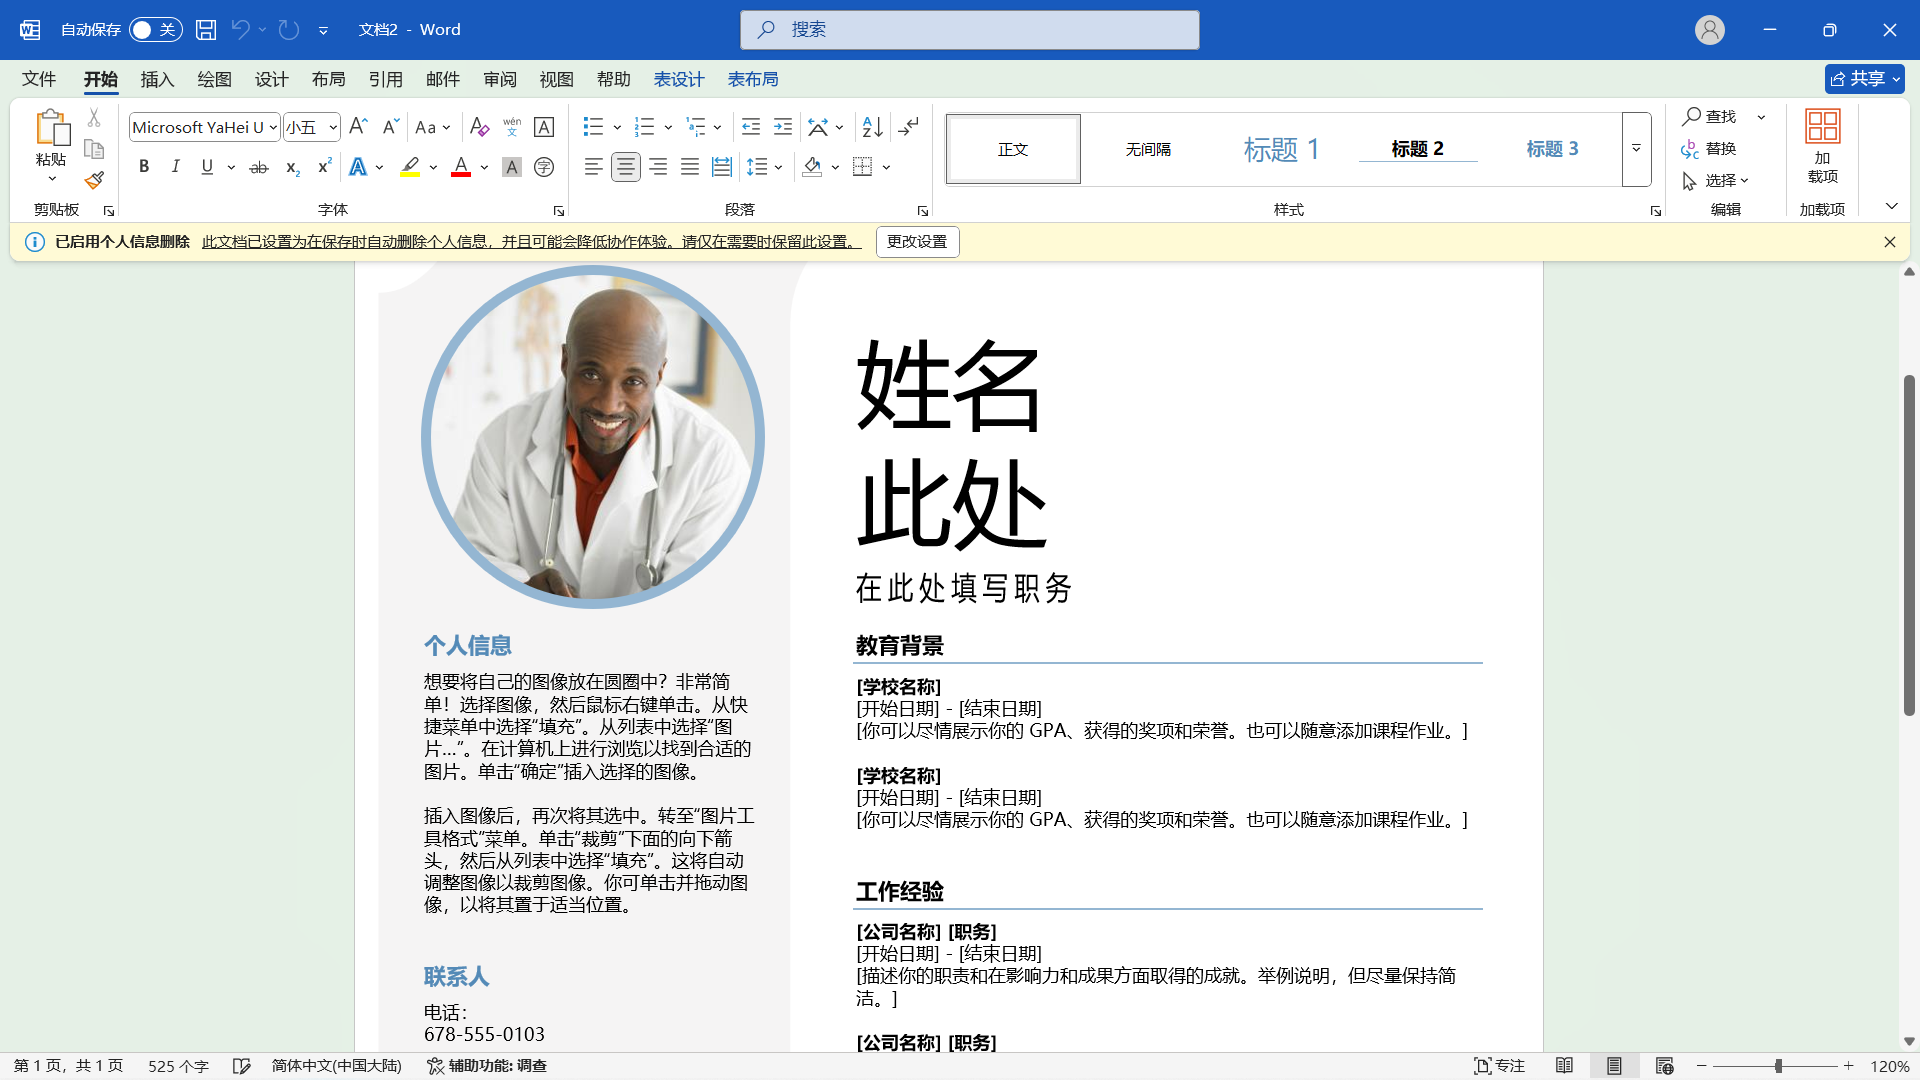The width and height of the screenshot is (1920, 1080).
Task: Click the search (搜索) input box
Action: (969, 30)
